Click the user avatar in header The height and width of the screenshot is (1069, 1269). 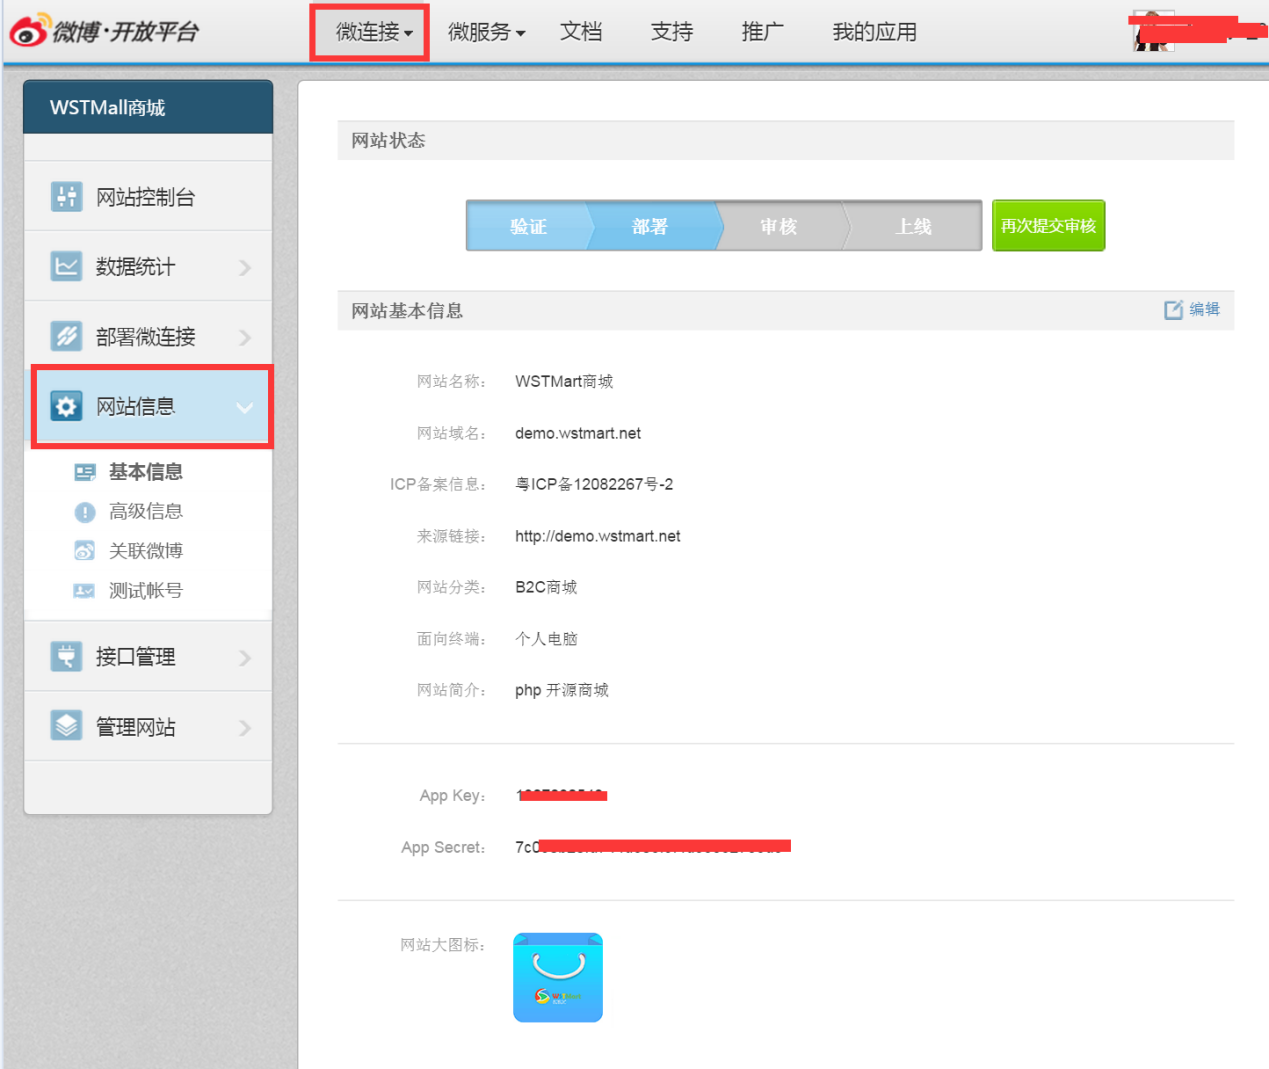point(1153,31)
